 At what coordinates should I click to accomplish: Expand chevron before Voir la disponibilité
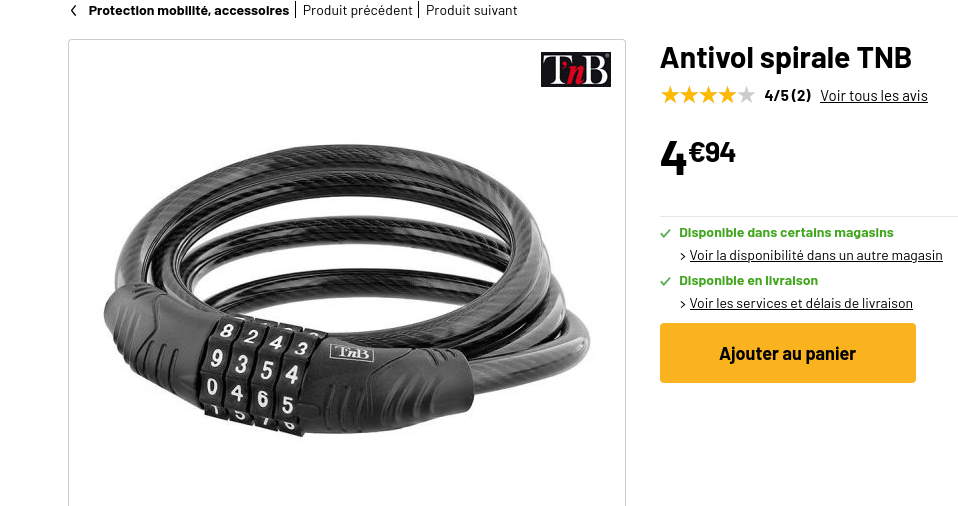click(x=683, y=256)
